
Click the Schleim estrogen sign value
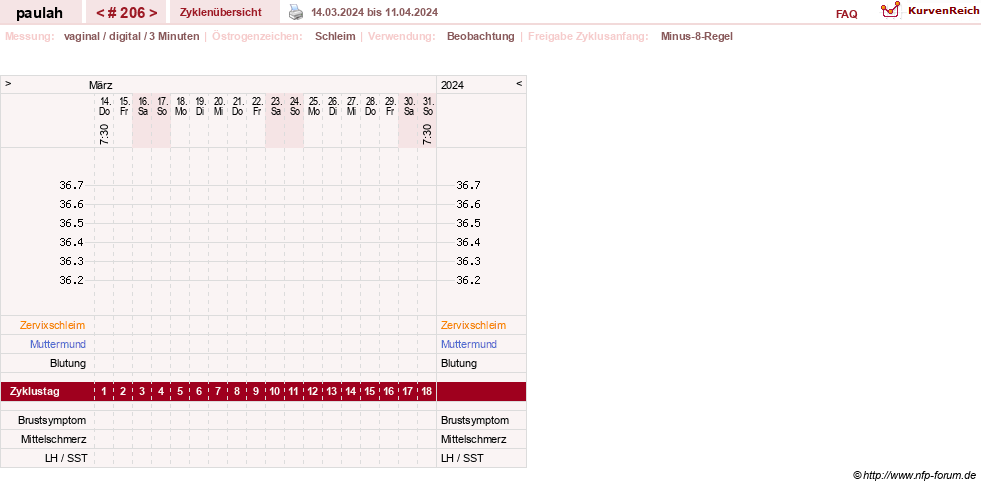coord(335,36)
